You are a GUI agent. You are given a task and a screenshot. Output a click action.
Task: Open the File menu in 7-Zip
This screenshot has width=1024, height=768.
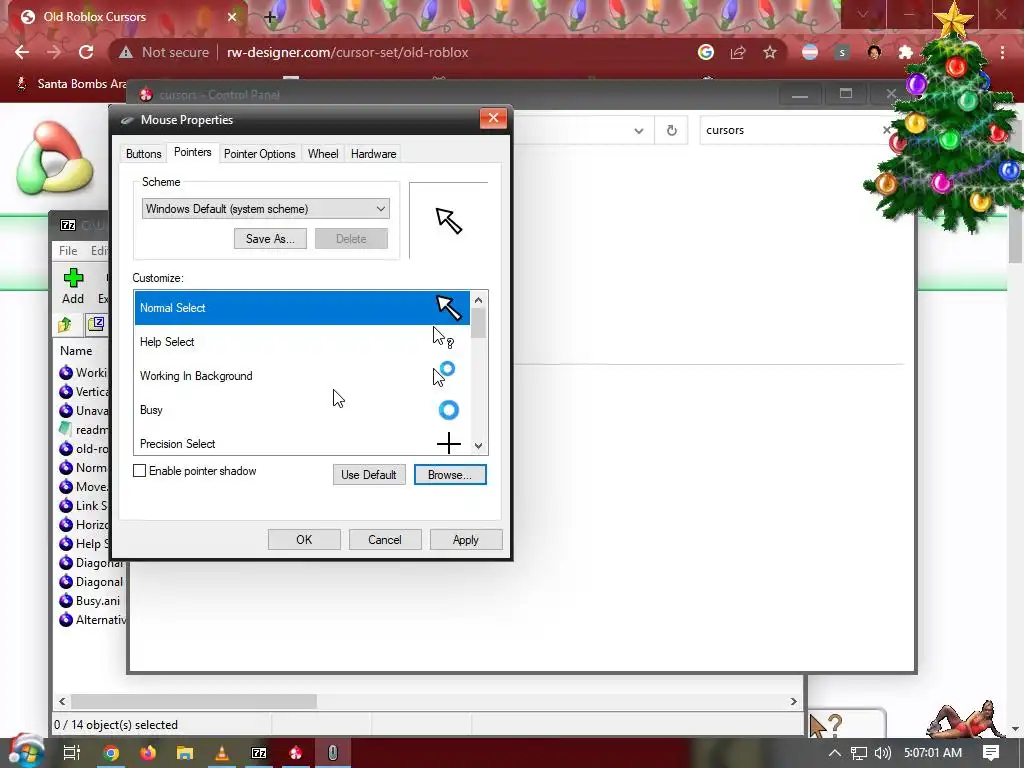point(68,251)
